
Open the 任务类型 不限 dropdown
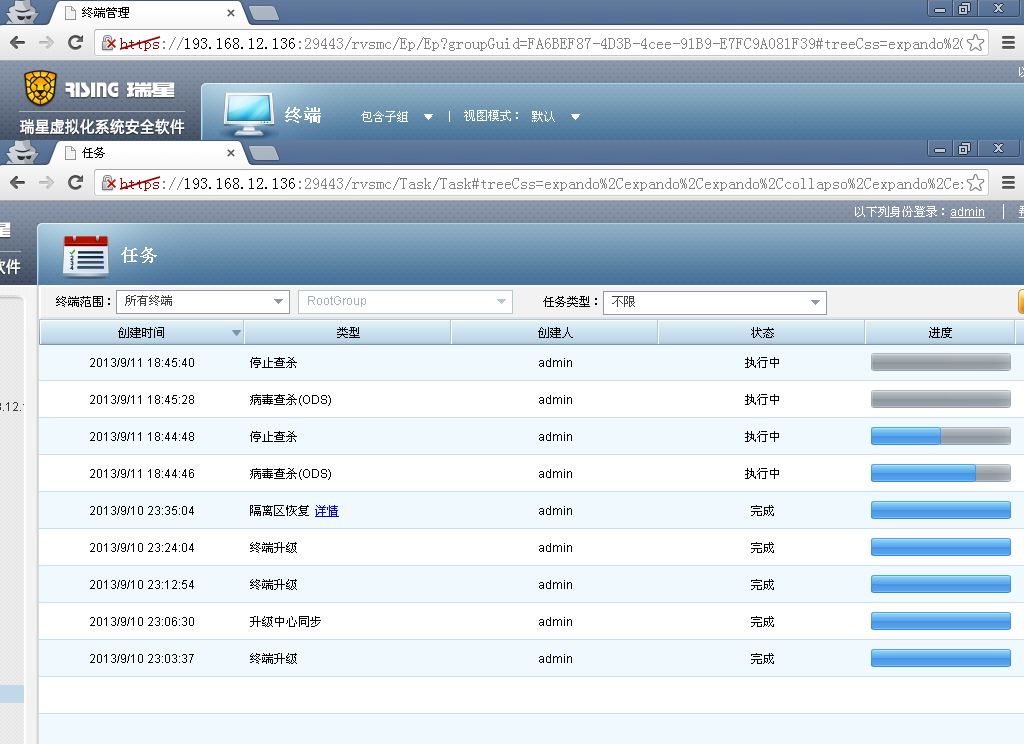coord(714,302)
